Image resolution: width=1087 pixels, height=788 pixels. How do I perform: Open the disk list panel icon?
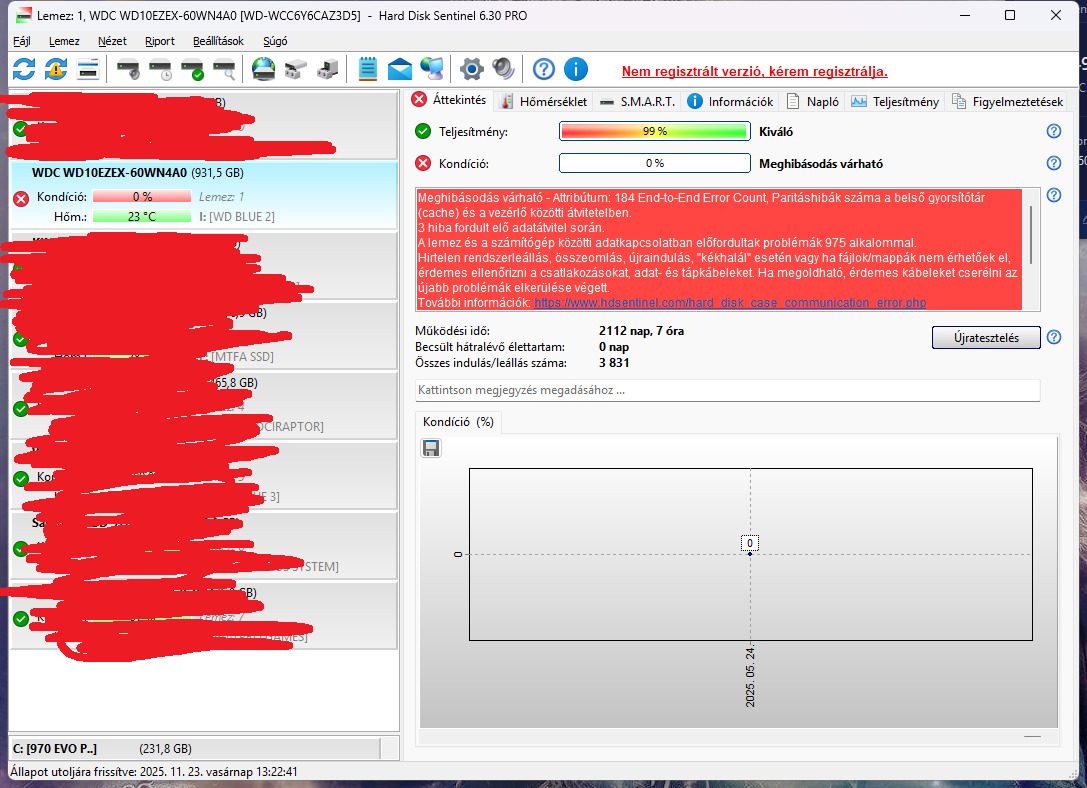[x=88, y=69]
